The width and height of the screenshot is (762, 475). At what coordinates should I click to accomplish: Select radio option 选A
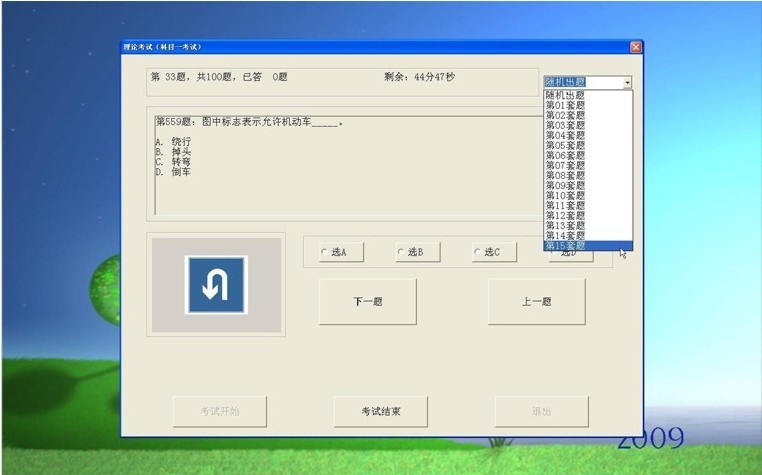point(341,252)
